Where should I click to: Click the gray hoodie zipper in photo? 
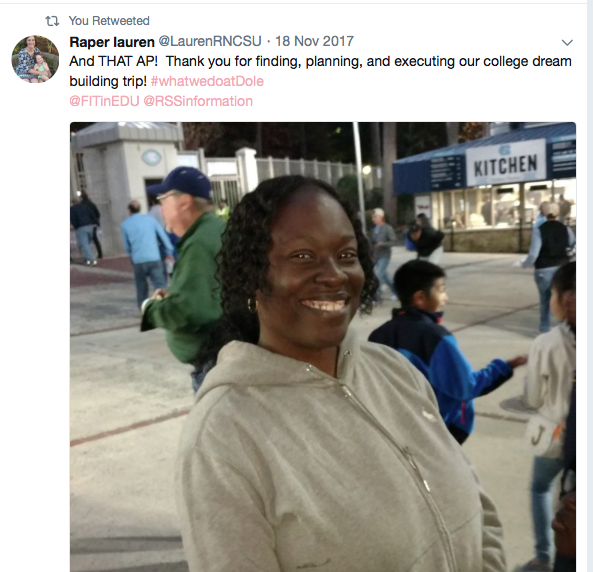(386, 435)
